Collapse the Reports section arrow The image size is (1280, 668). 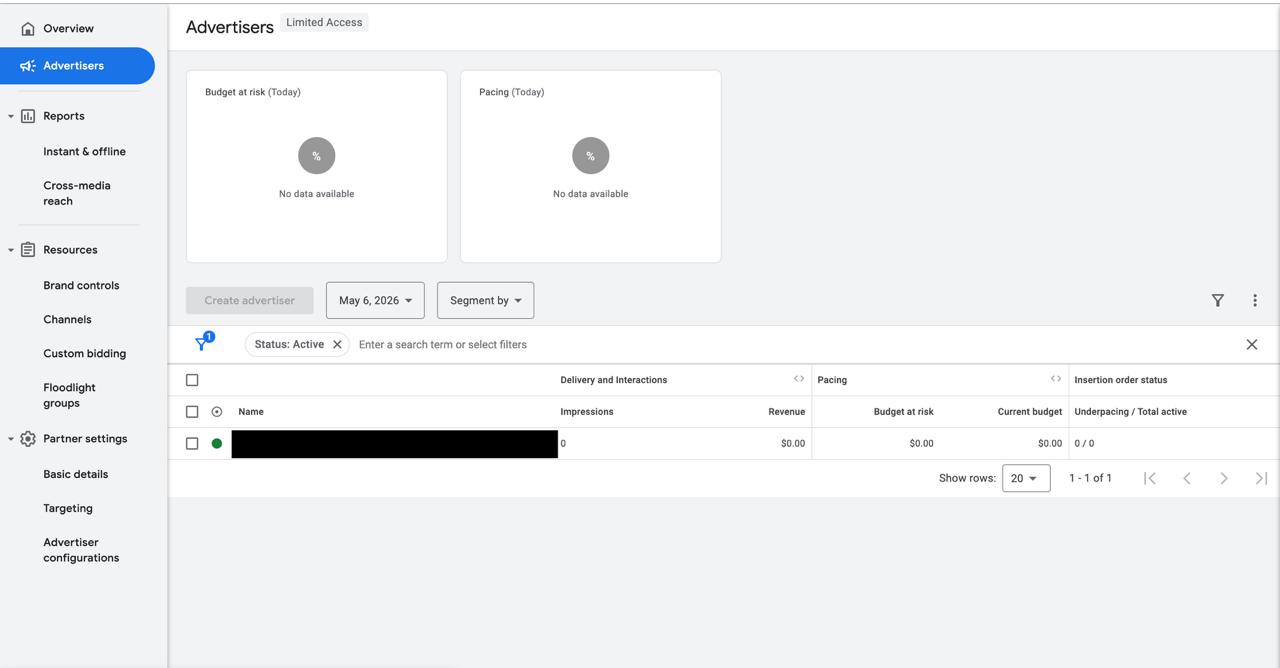(x=11, y=116)
